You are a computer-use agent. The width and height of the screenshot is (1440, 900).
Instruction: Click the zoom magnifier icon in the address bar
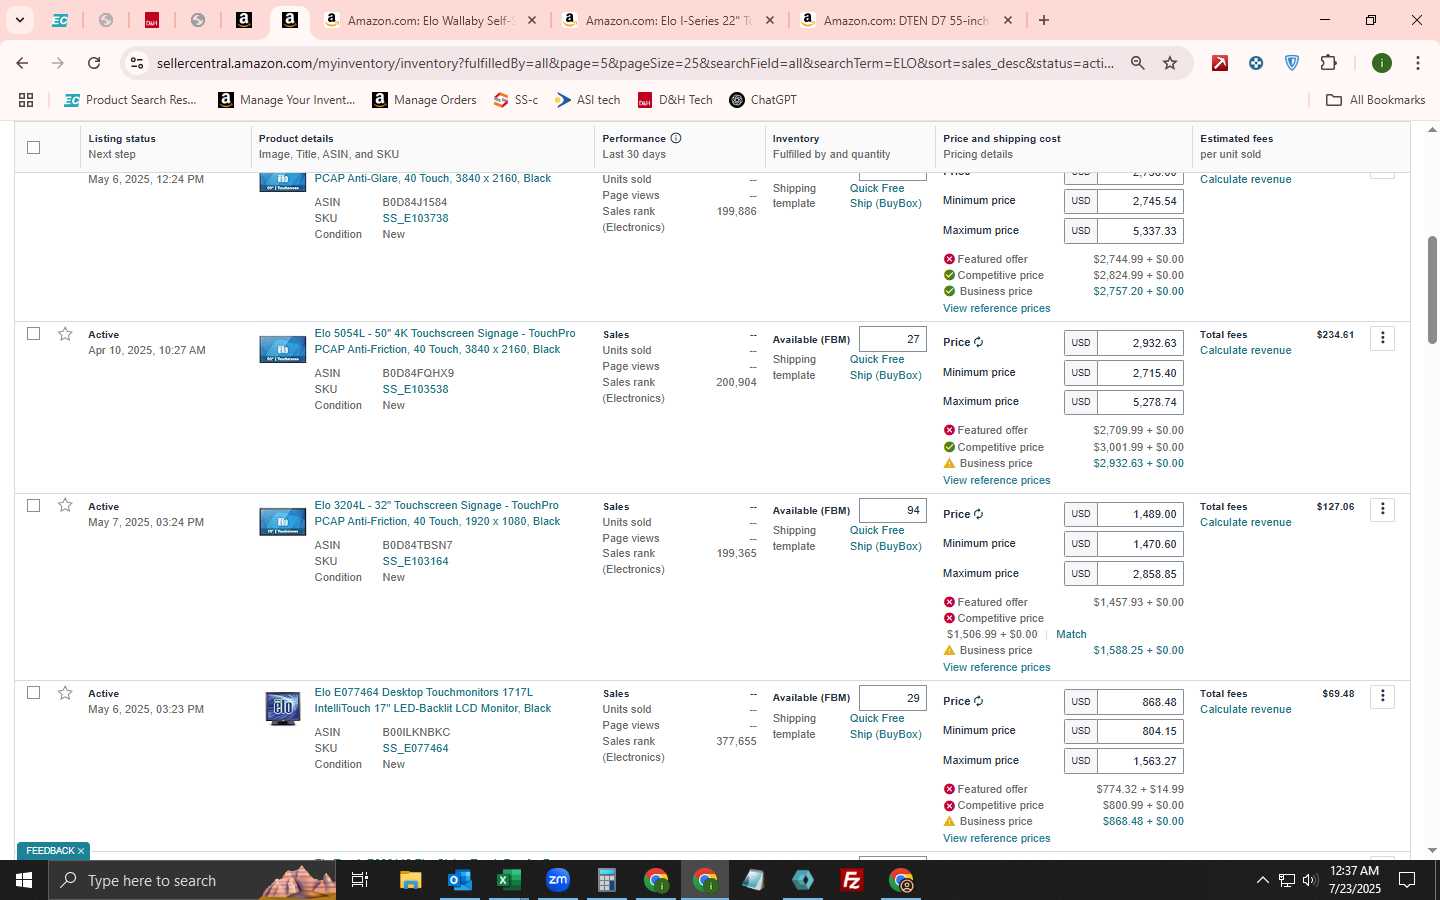[1137, 63]
